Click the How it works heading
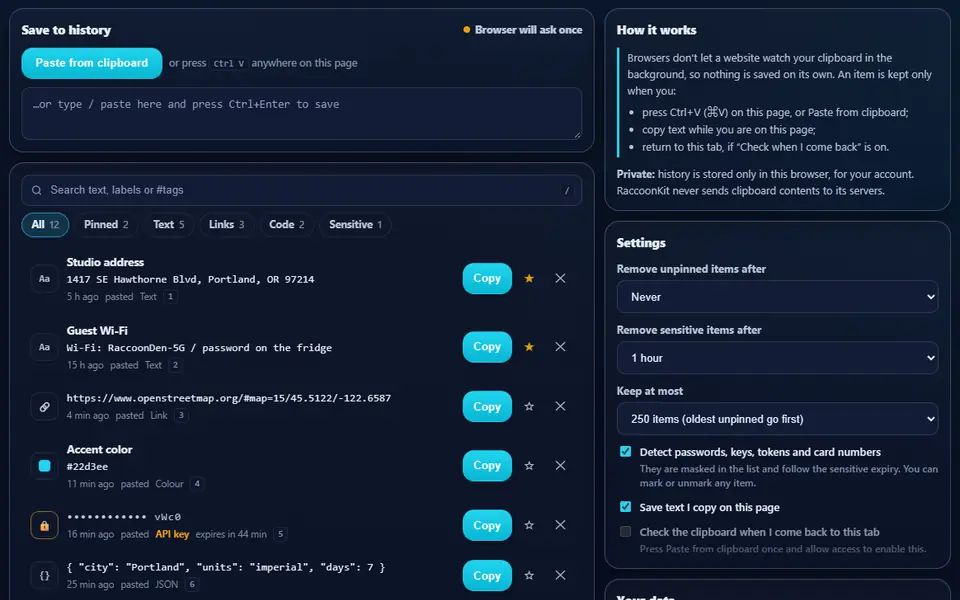 pyautogui.click(x=656, y=30)
